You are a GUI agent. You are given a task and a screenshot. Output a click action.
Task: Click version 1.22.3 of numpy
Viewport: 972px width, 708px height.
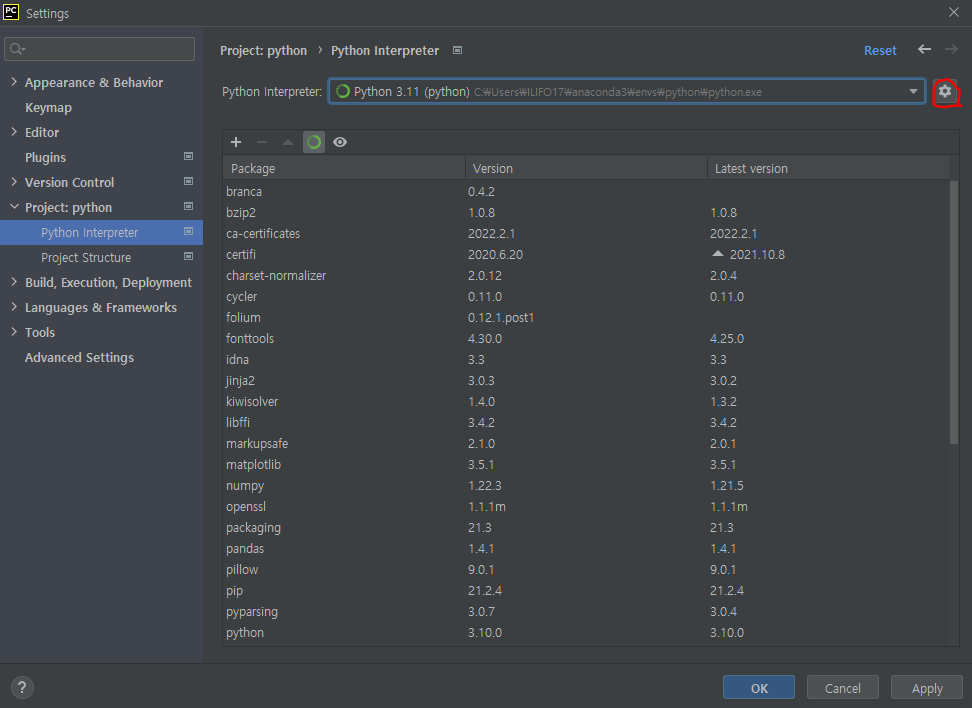coord(485,486)
